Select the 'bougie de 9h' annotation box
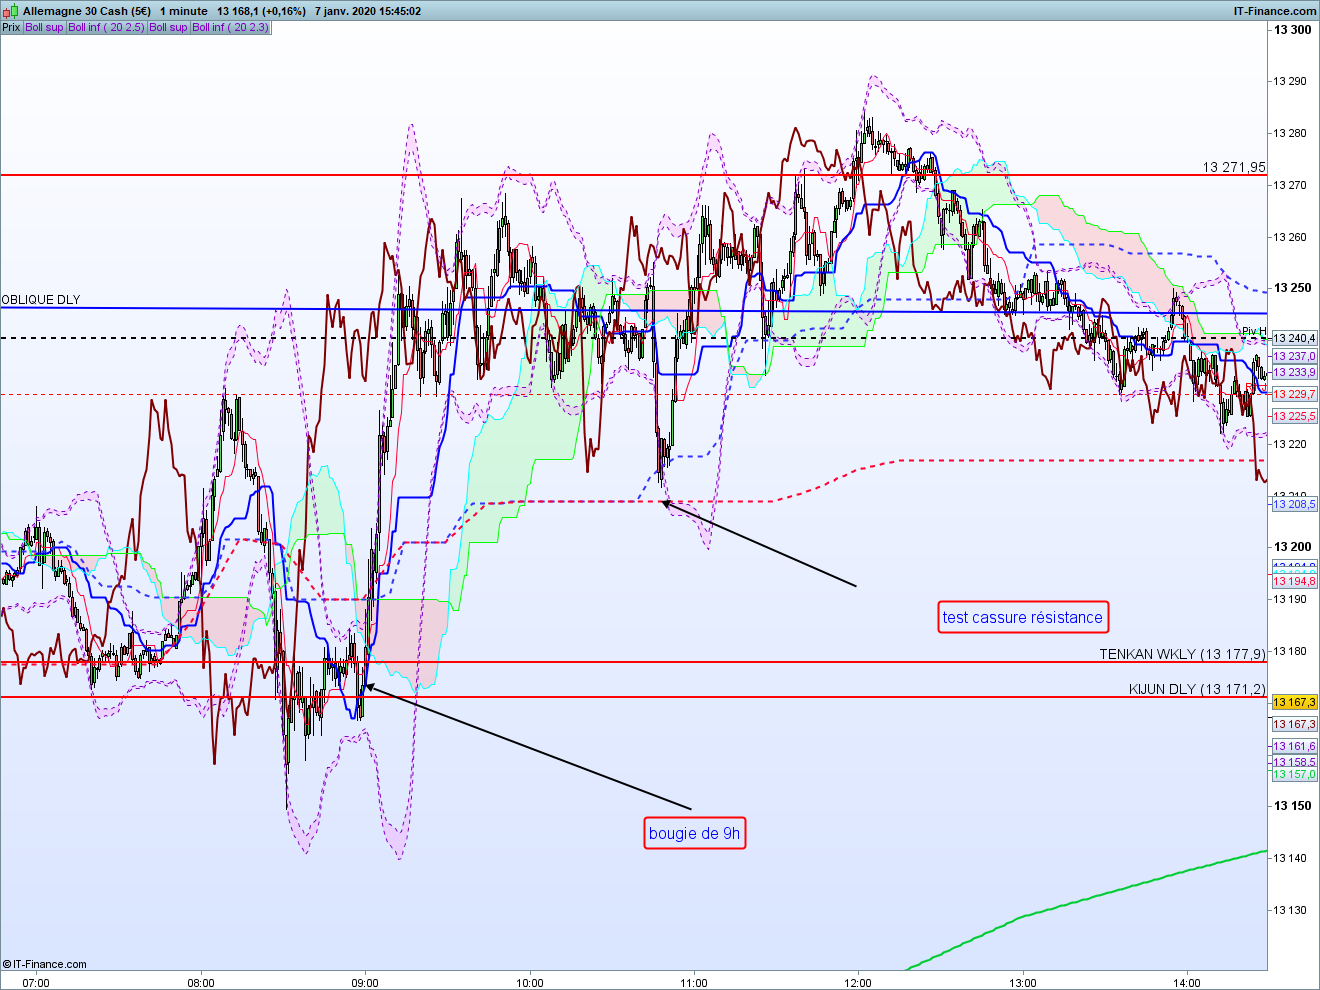Image resolution: width=1320 pixels, height=990 pixels. tap(695, 833)
